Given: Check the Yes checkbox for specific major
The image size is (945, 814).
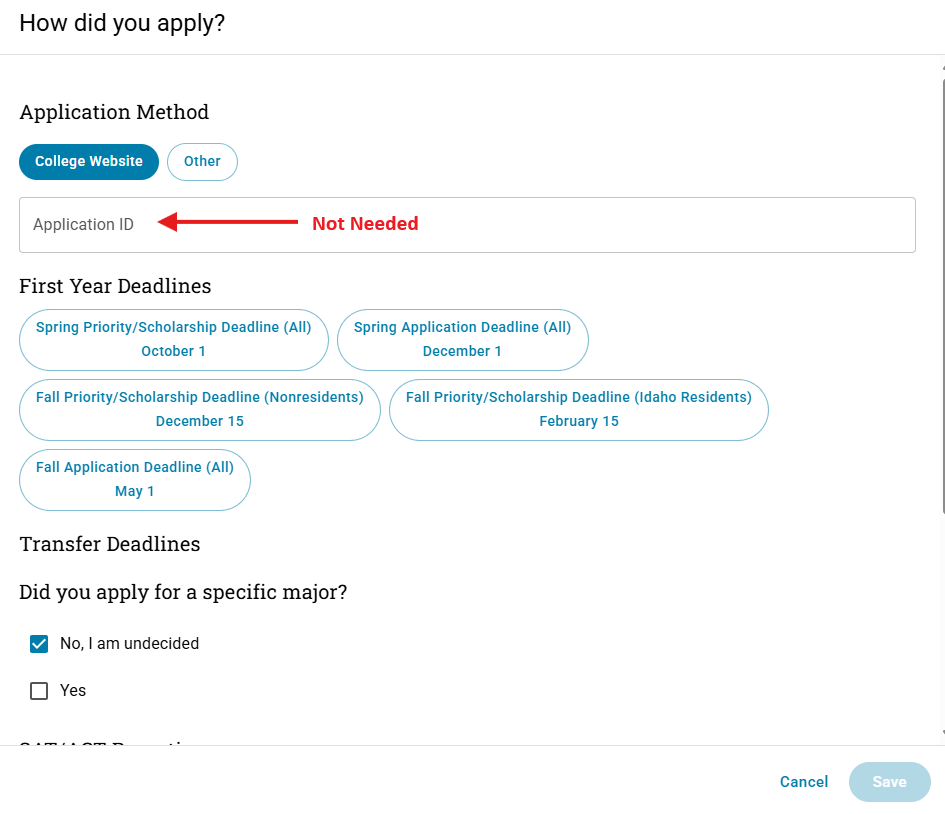Looking at the screenshot, I should click(39, 691).
